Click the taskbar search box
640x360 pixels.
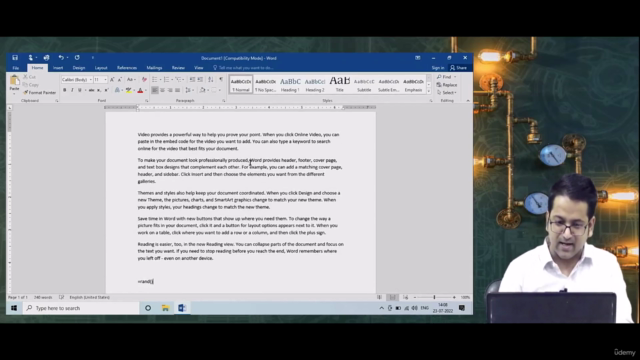click(81, 308)
